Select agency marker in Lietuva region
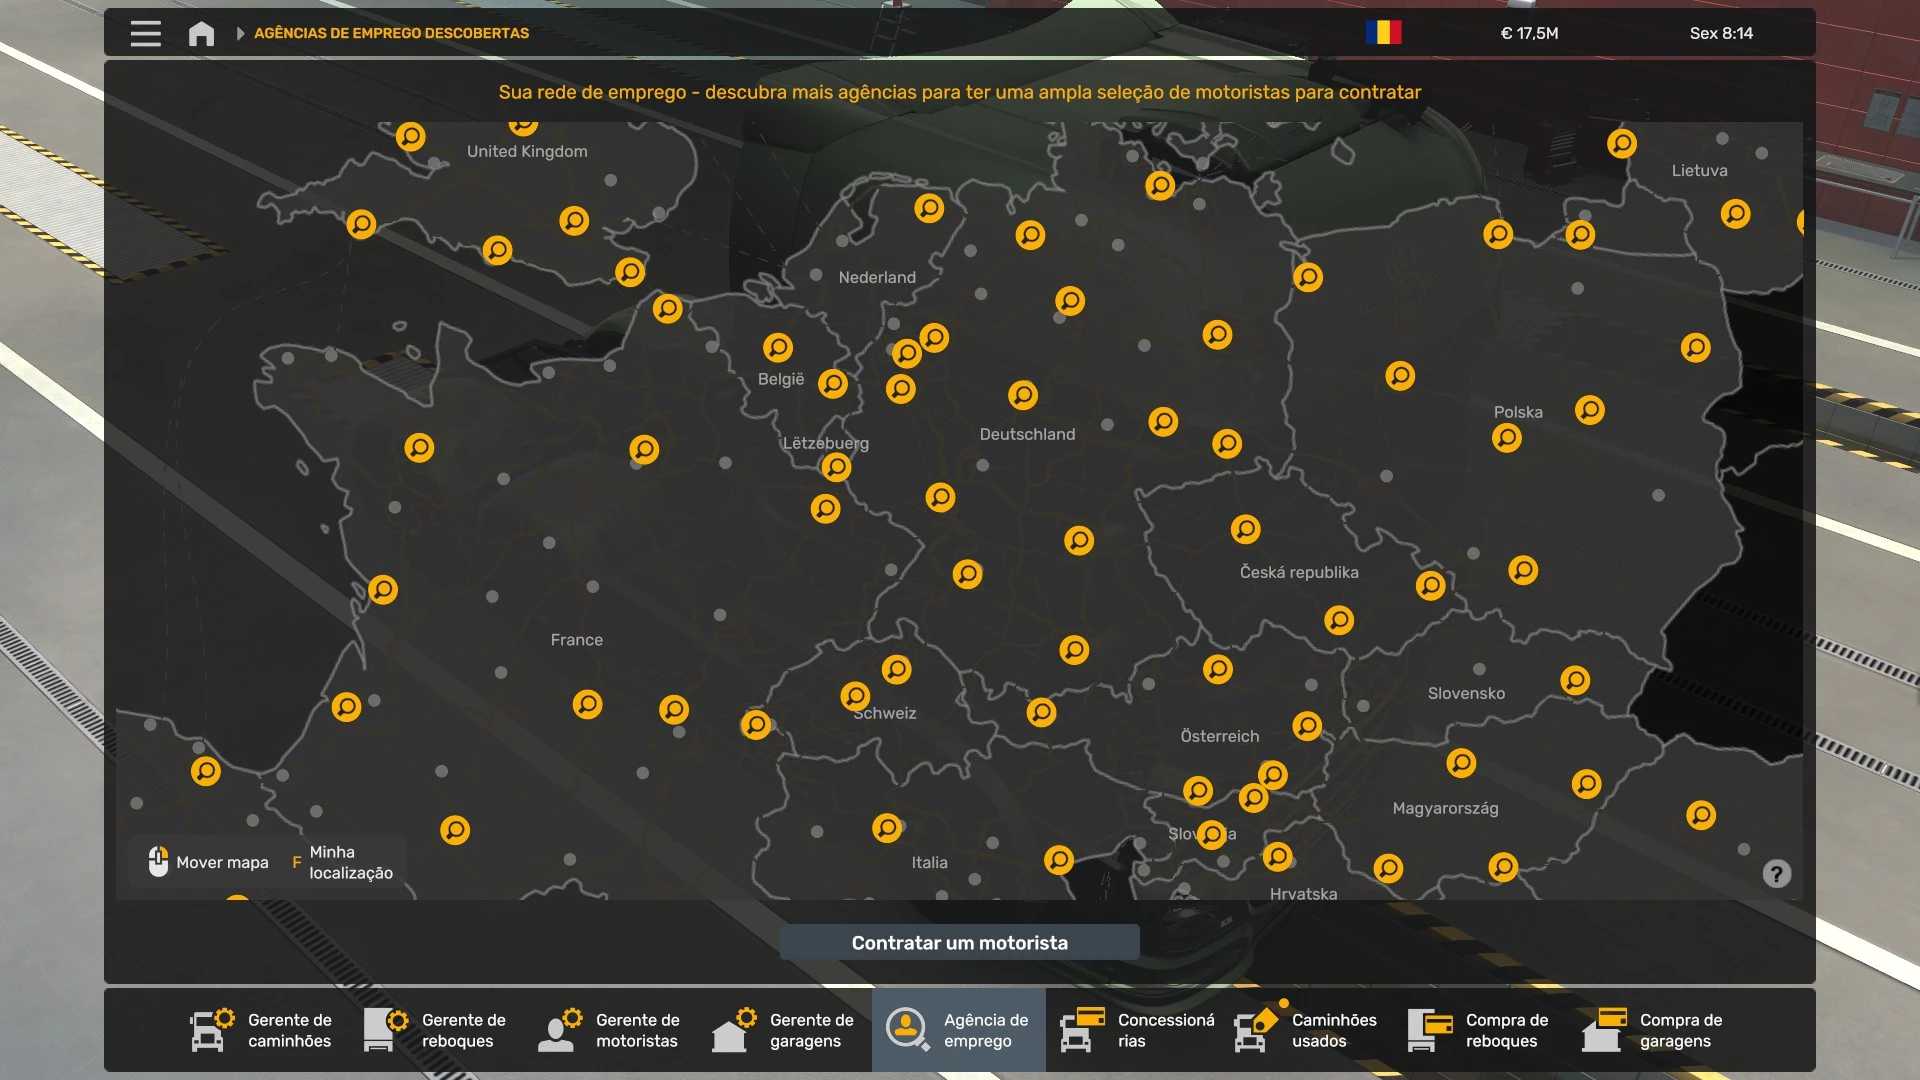The height and width of the screenshot is (1080, 1920). 1735,214
